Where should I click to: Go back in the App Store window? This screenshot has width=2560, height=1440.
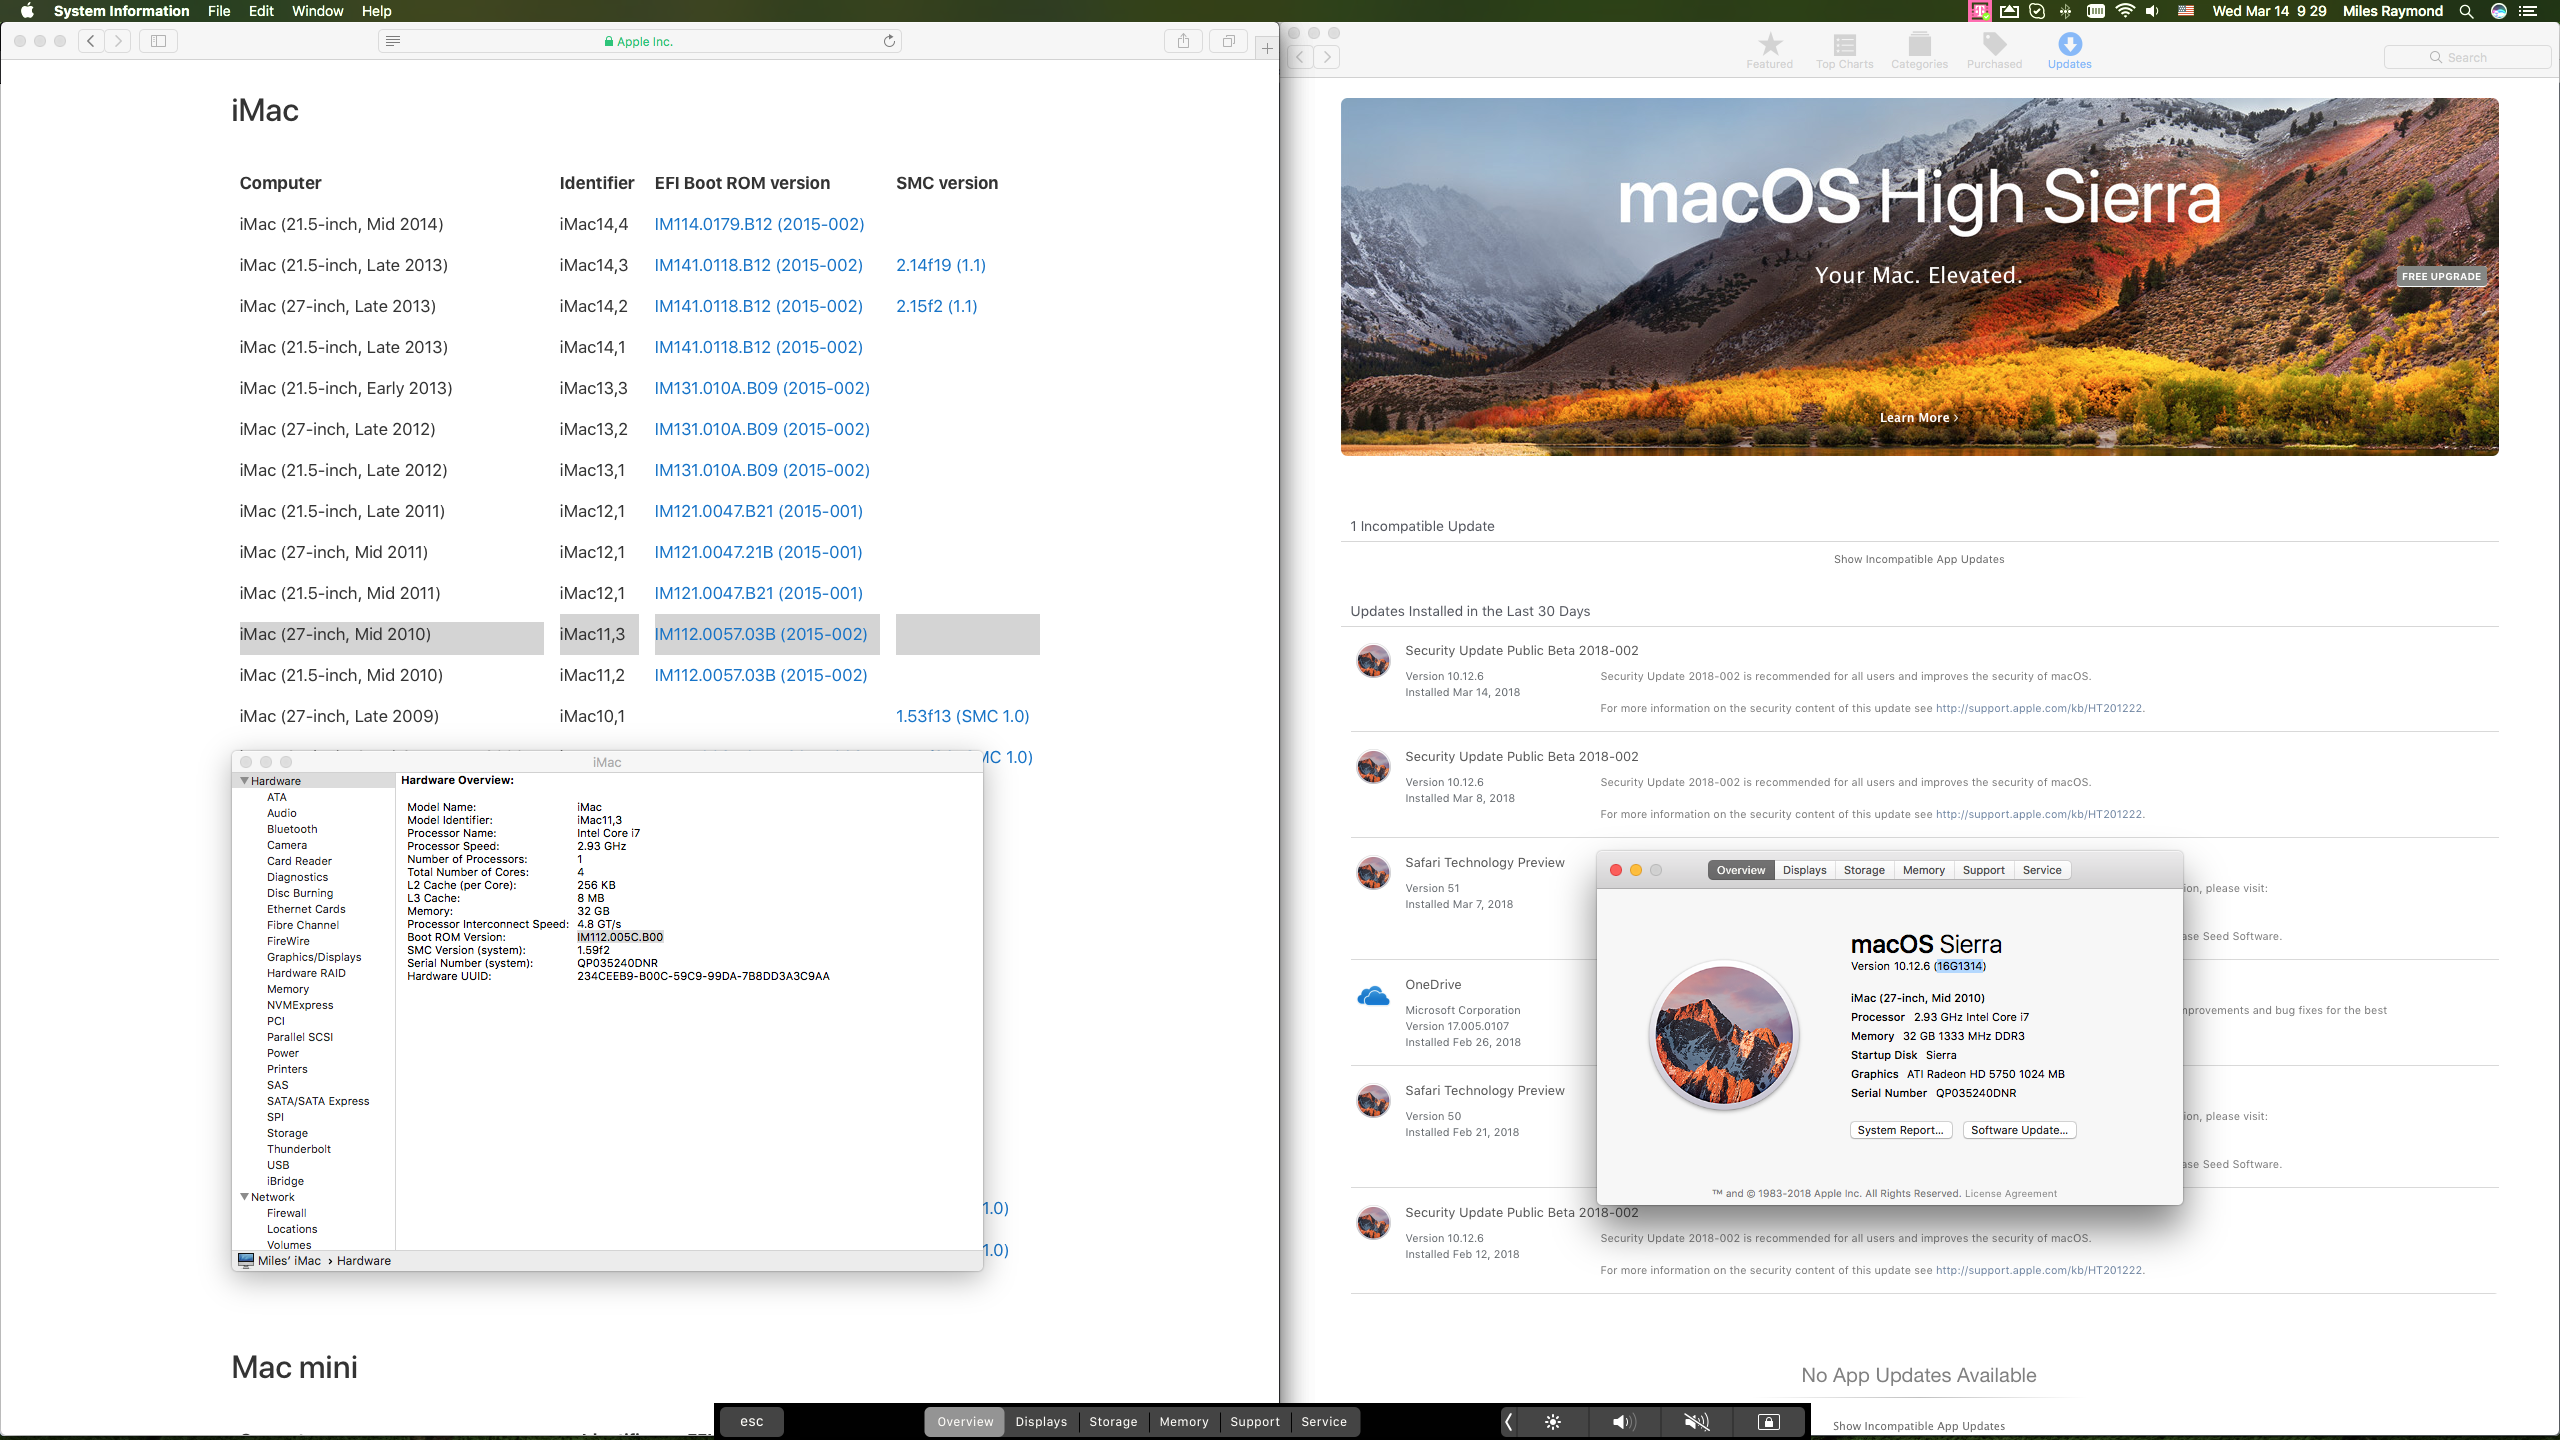click(x=1299, y=57)
